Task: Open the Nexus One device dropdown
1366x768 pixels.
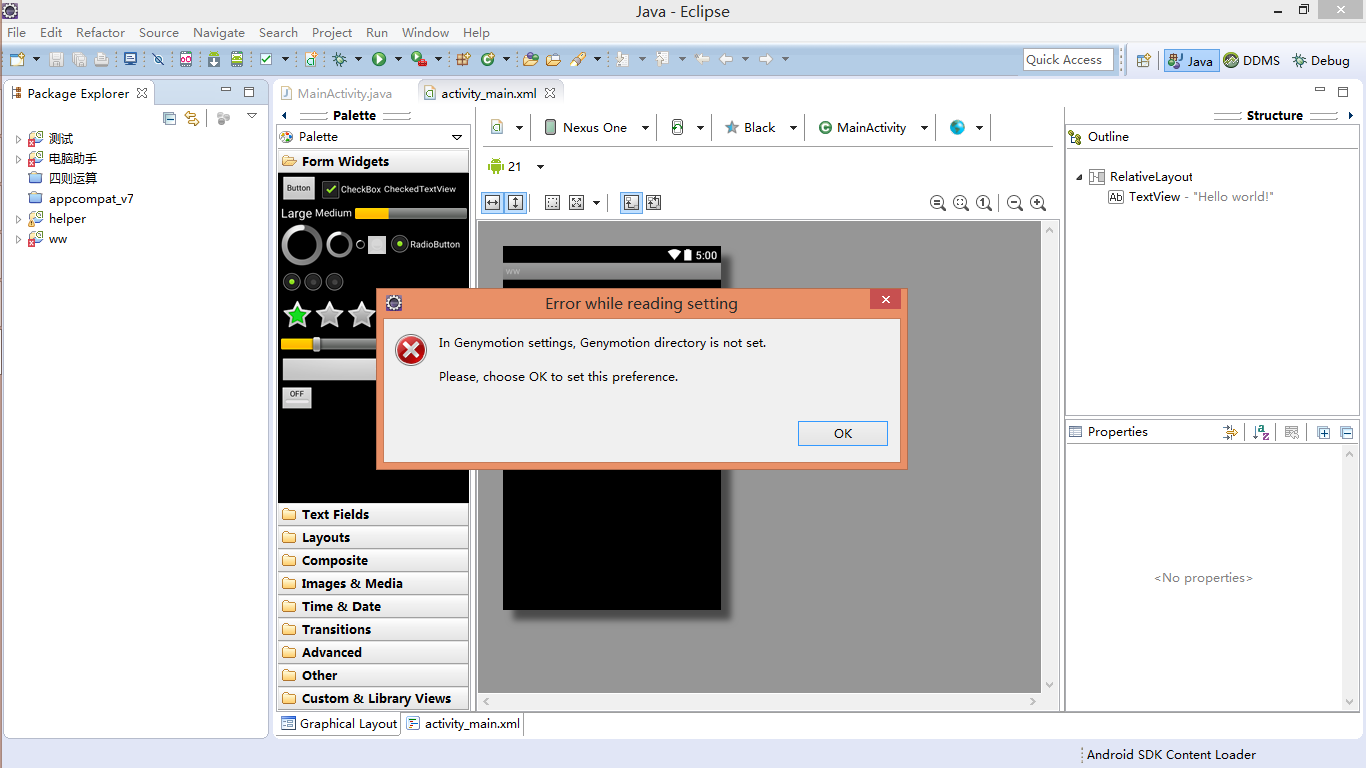Action: pos(597,127)
